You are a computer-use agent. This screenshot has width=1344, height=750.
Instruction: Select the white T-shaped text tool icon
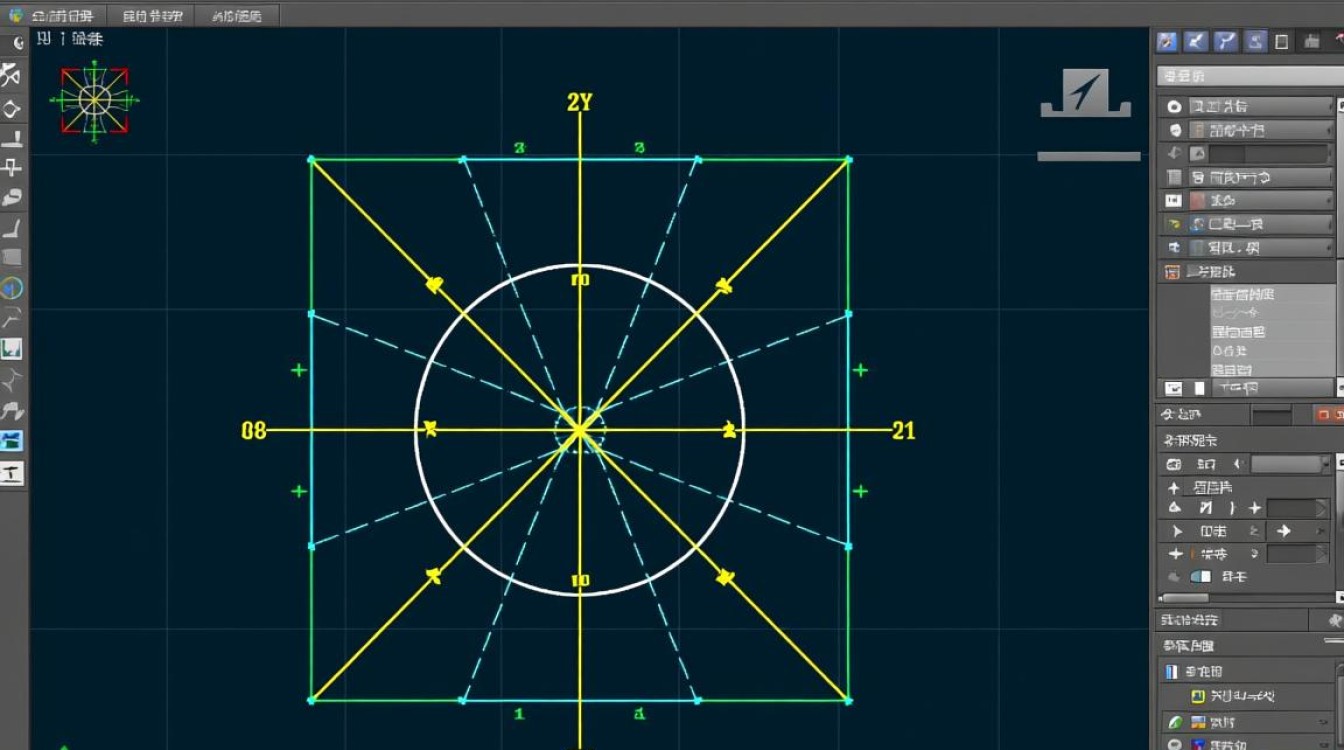click(12, 473)
